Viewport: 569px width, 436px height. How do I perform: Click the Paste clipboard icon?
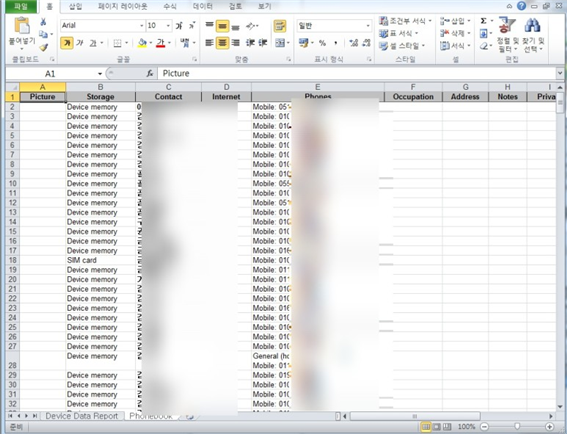click(22, 27)
